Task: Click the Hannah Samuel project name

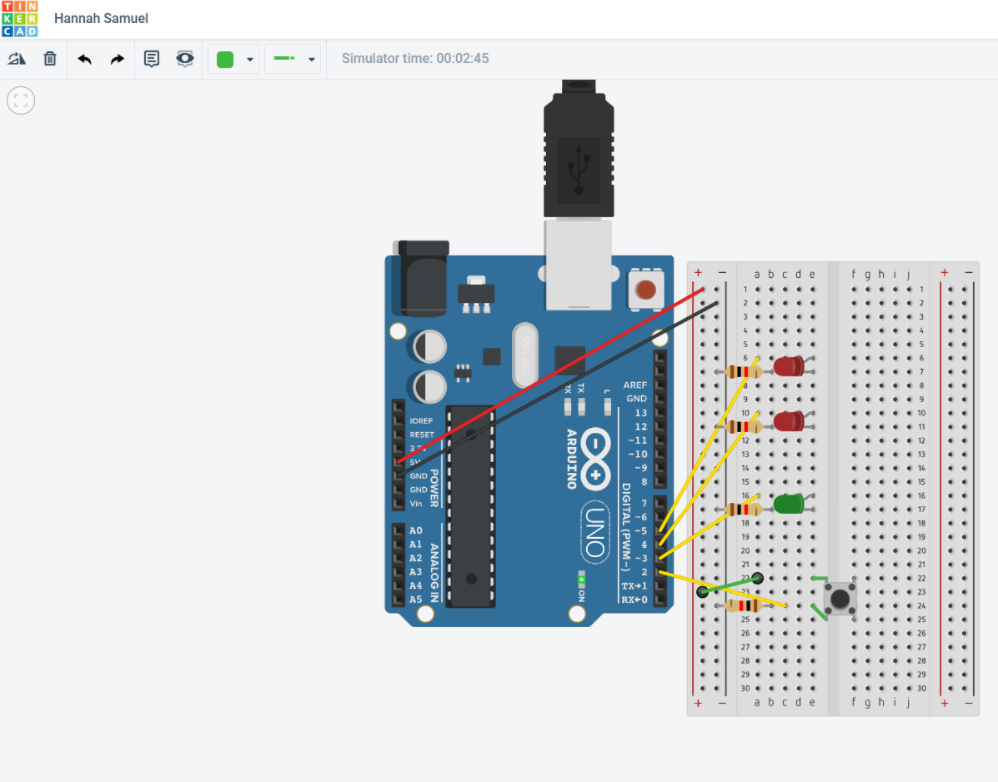Action: coord(101,18)
